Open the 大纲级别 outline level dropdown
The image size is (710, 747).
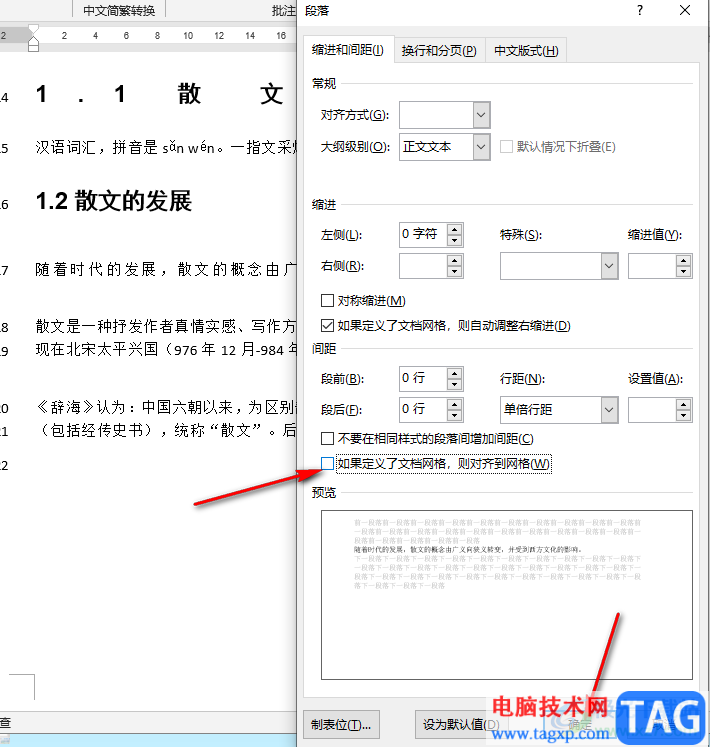tap(481, 147)
